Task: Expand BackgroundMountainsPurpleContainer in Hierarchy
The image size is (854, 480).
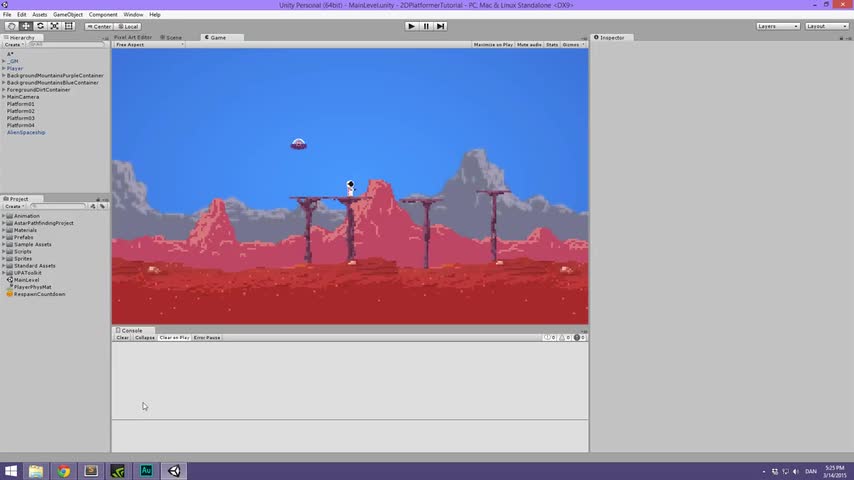Action: point(4,76)
